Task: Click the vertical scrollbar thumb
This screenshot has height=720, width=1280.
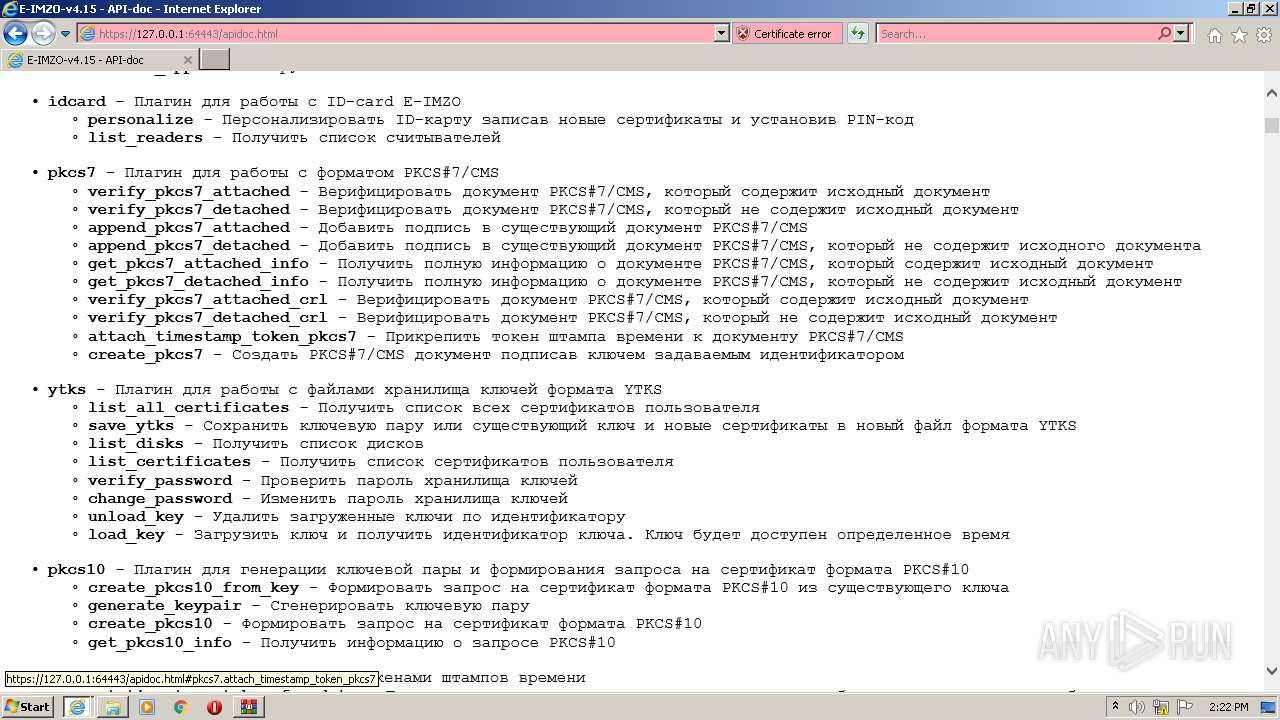Action: coord(1271,126)
